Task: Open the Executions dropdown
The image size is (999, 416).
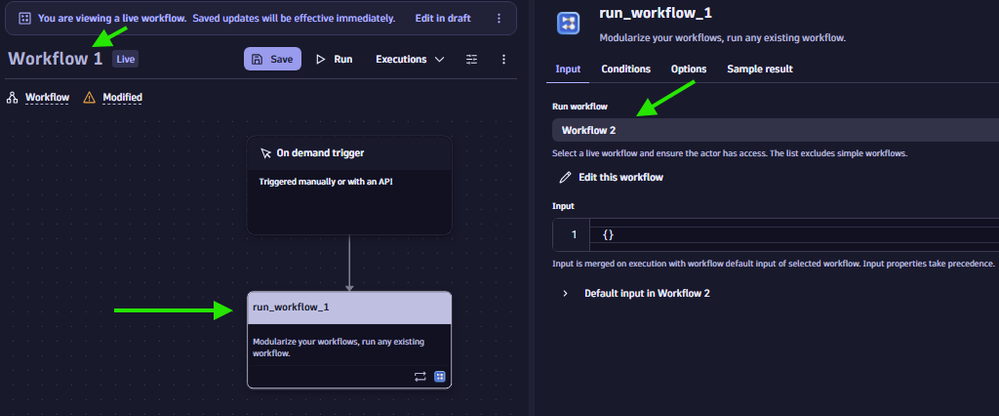Action: pos(410,59)
